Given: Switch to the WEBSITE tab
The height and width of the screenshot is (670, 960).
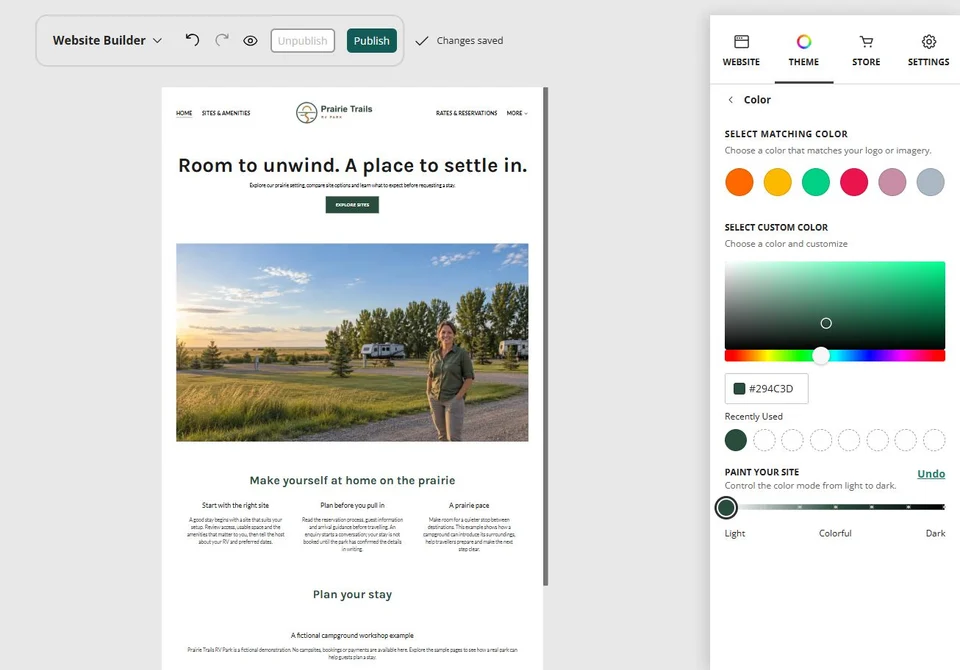Looking at the screenshot, I should coord(741,50).
